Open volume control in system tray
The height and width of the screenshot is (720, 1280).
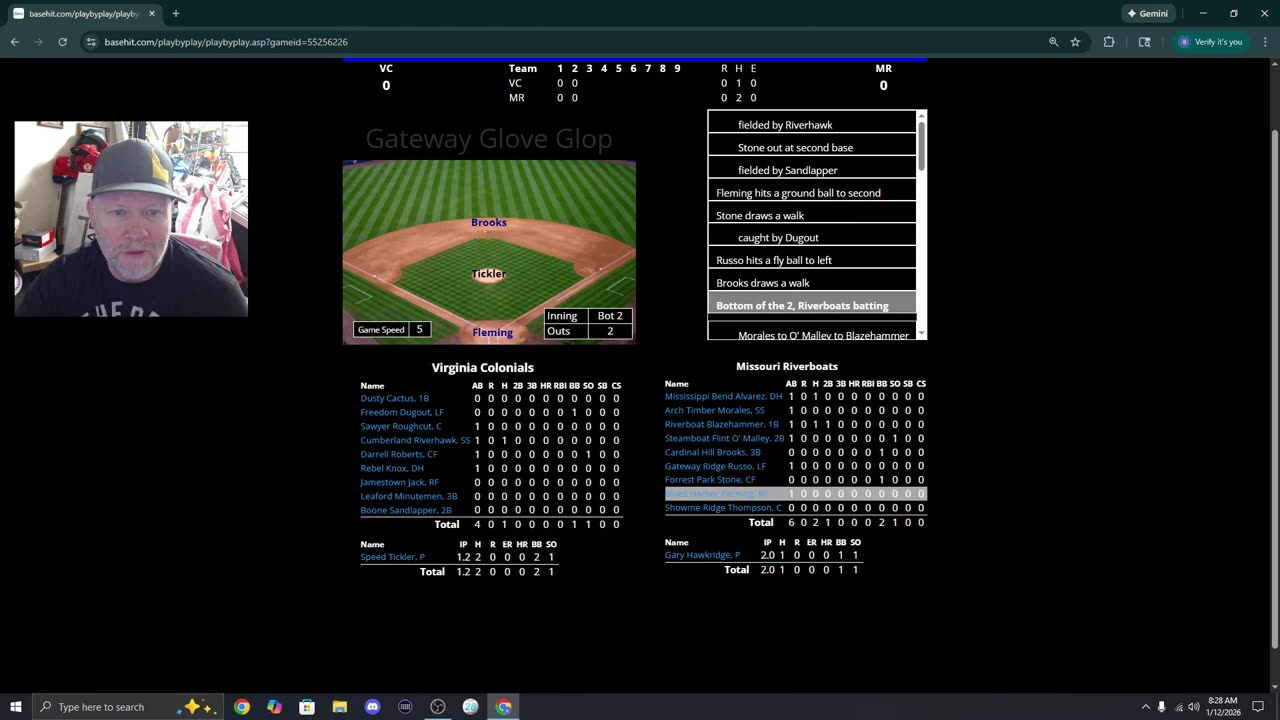(x=1193, y=707)
